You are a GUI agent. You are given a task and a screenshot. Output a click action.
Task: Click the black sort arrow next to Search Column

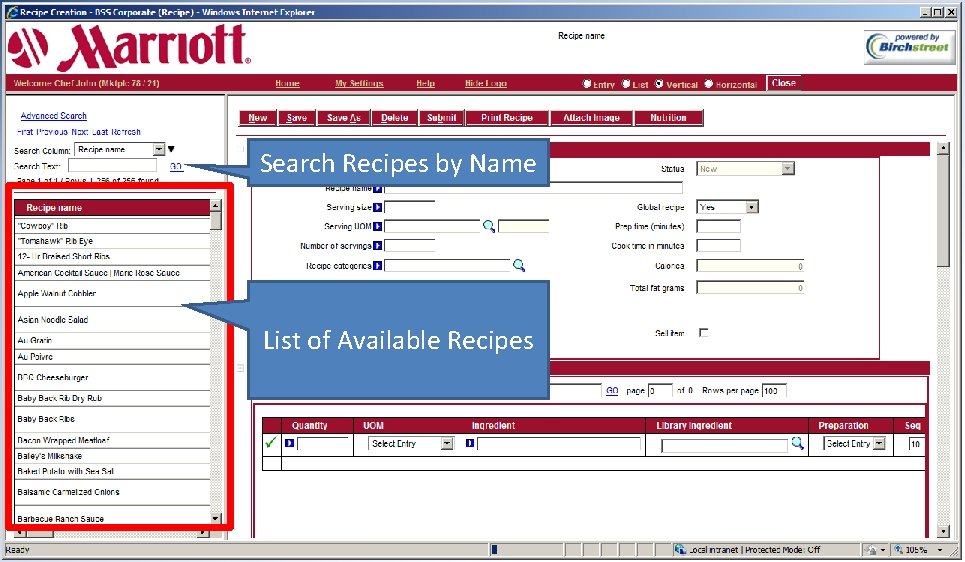(171, 149)
